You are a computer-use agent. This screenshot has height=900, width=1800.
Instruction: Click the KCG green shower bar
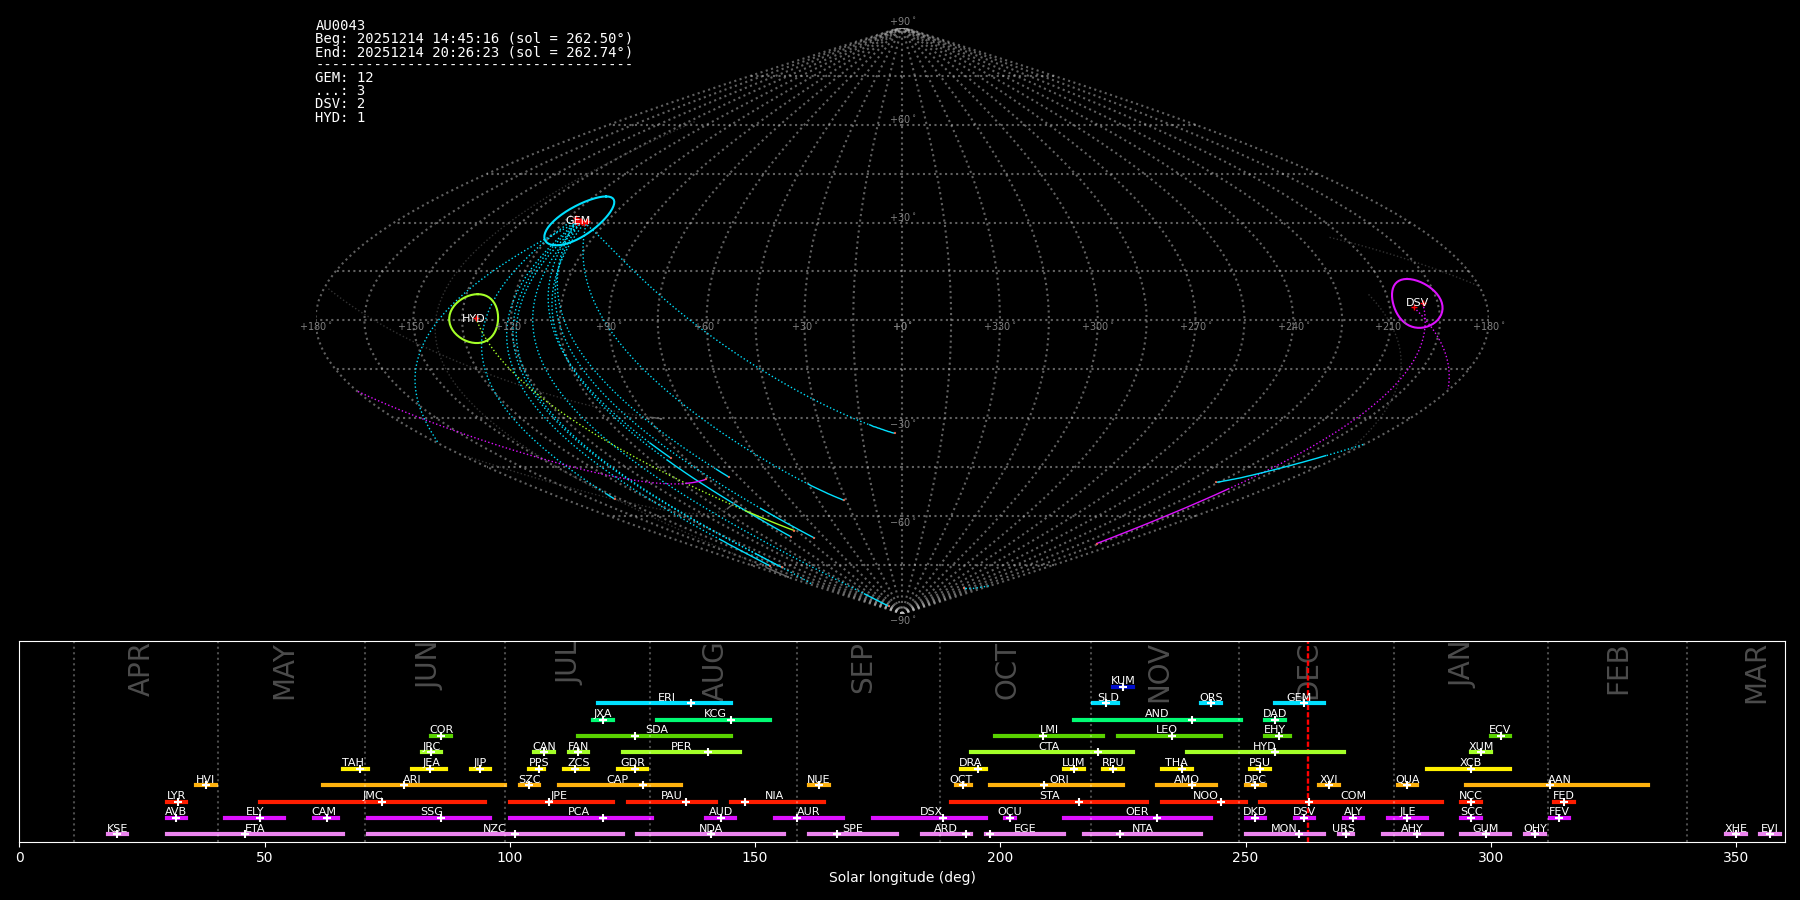[713, 719]
